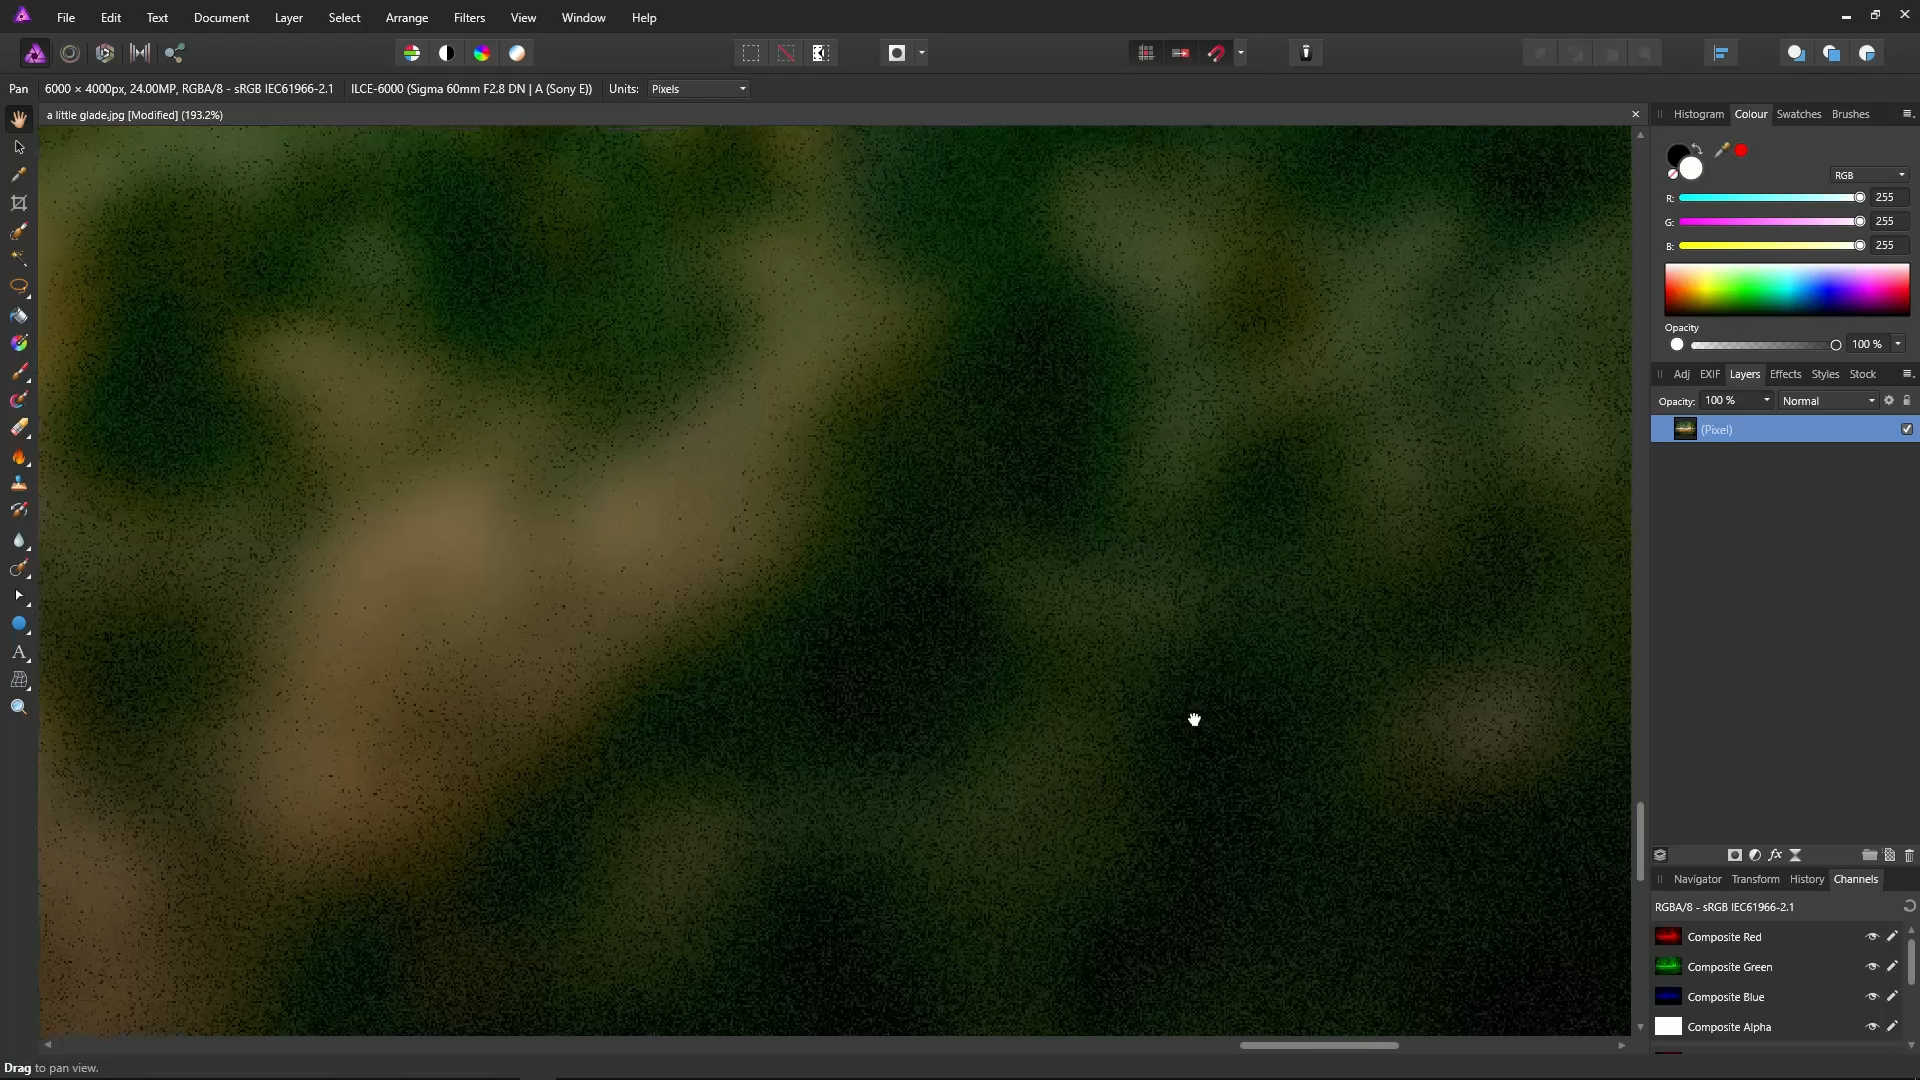1920x1080 pixels.
Task: Delete layer with trash icon
Action: tap(1908, 855)
